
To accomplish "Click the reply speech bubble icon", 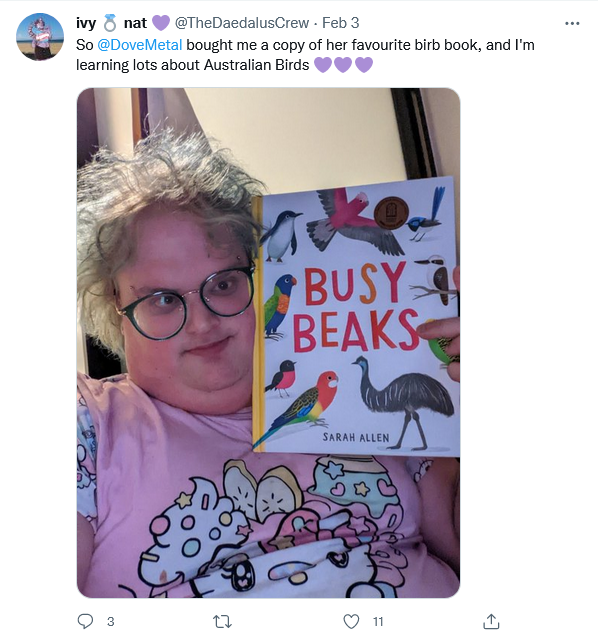I will click(85, 621).
